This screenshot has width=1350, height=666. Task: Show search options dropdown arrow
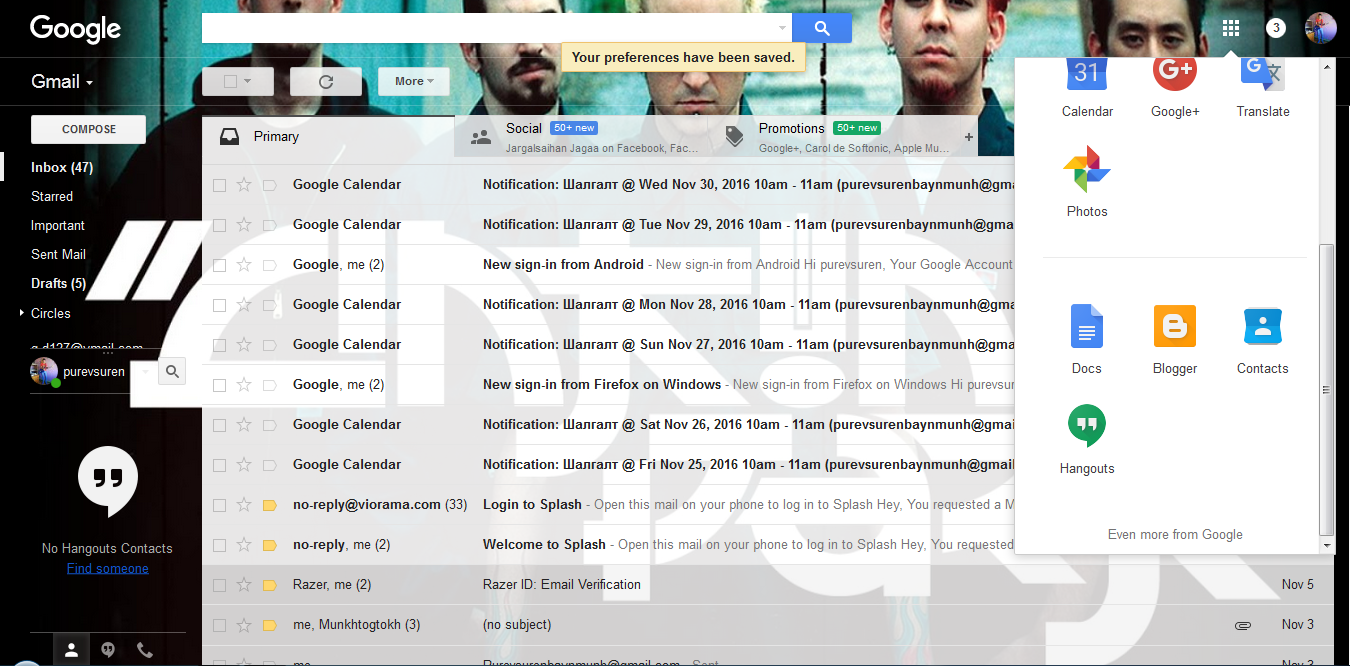[x=782, y=28]
